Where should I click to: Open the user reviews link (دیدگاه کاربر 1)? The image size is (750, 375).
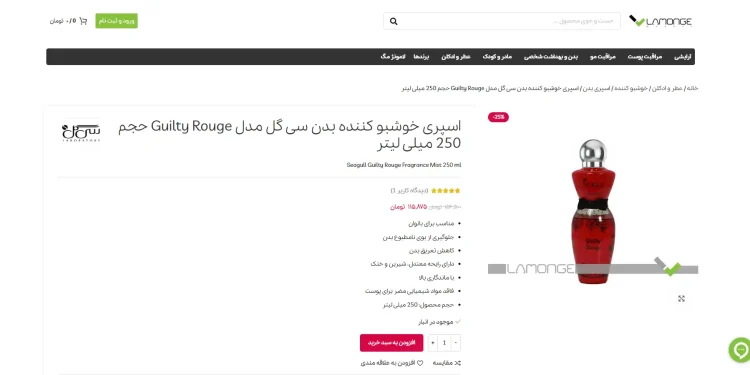(x=409, y=190)
